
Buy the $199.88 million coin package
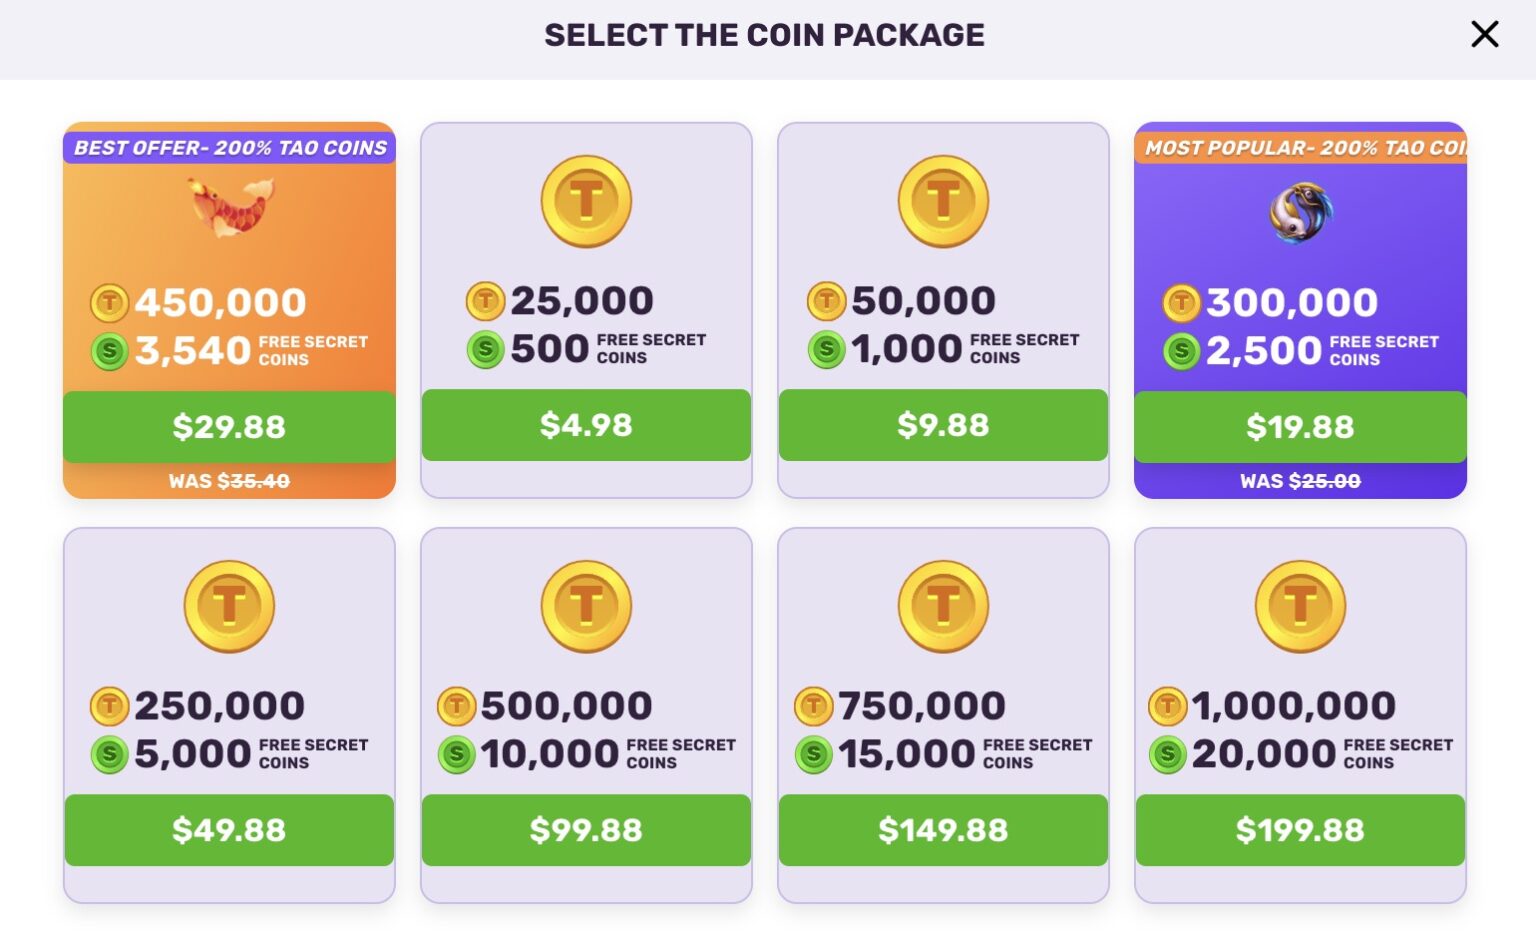tap(1300, 830)
